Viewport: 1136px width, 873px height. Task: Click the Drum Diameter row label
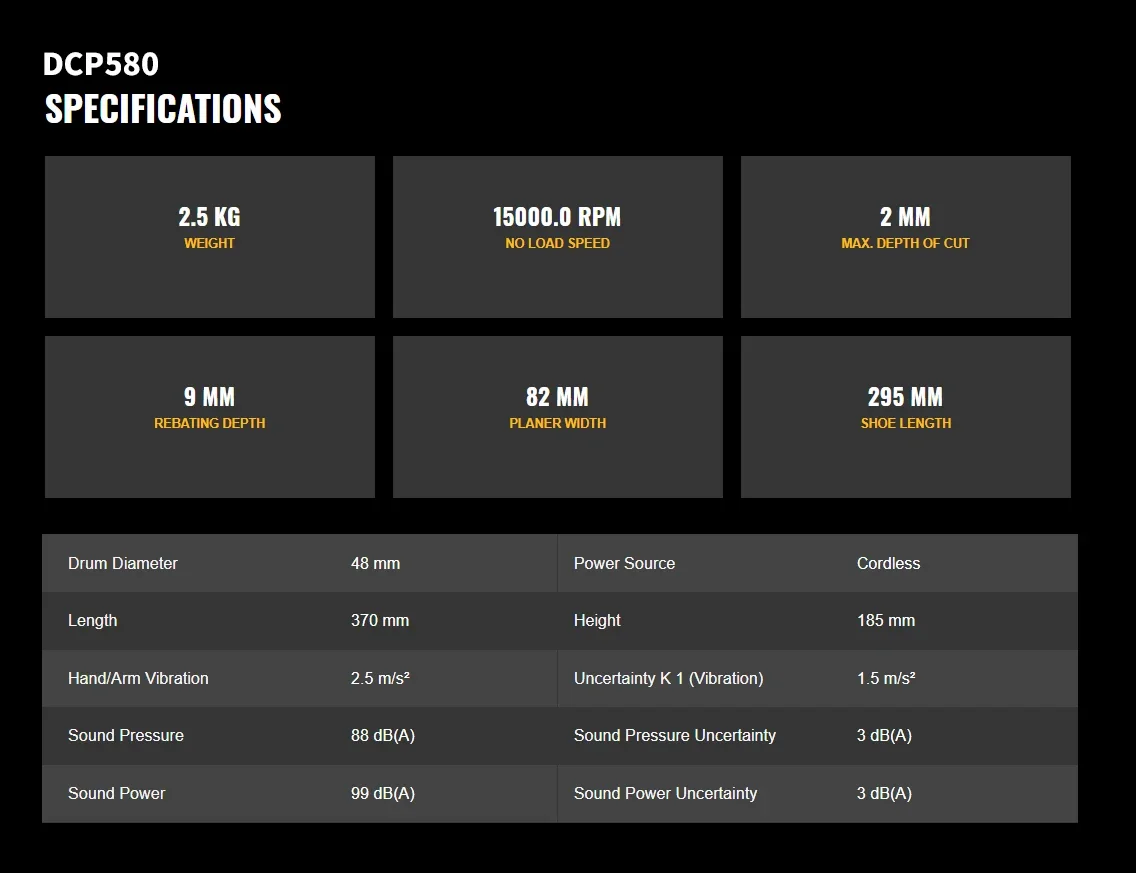[x=122, y=563]
